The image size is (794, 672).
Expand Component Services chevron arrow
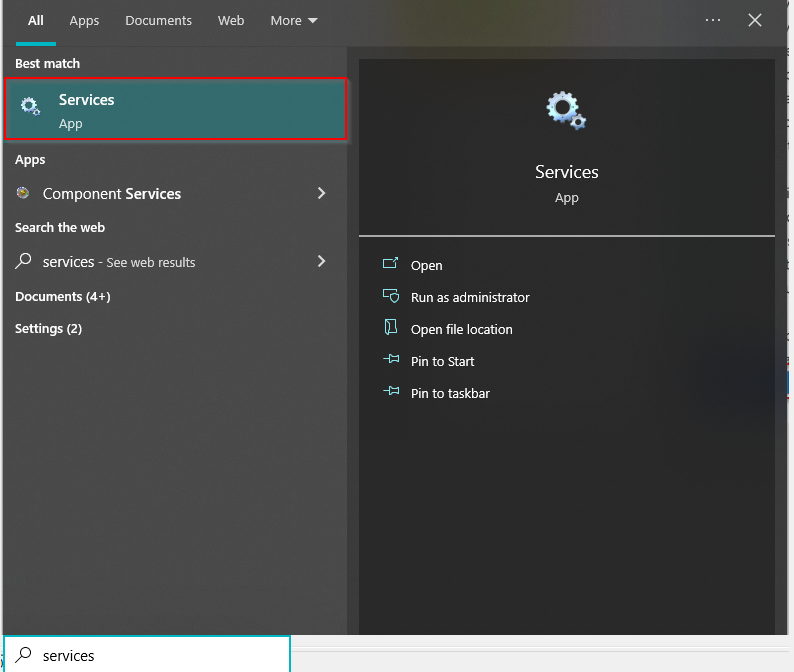point(321,193)
